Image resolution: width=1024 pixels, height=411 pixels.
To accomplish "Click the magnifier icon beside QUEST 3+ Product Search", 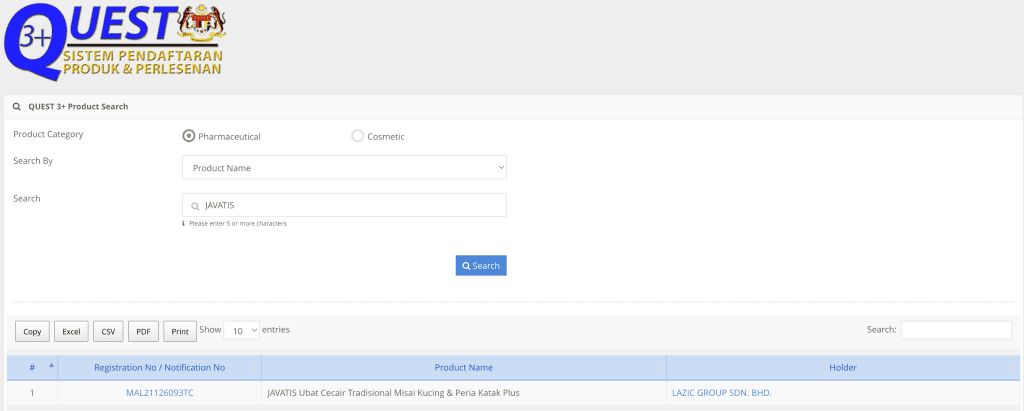I will tap(17, 106).
